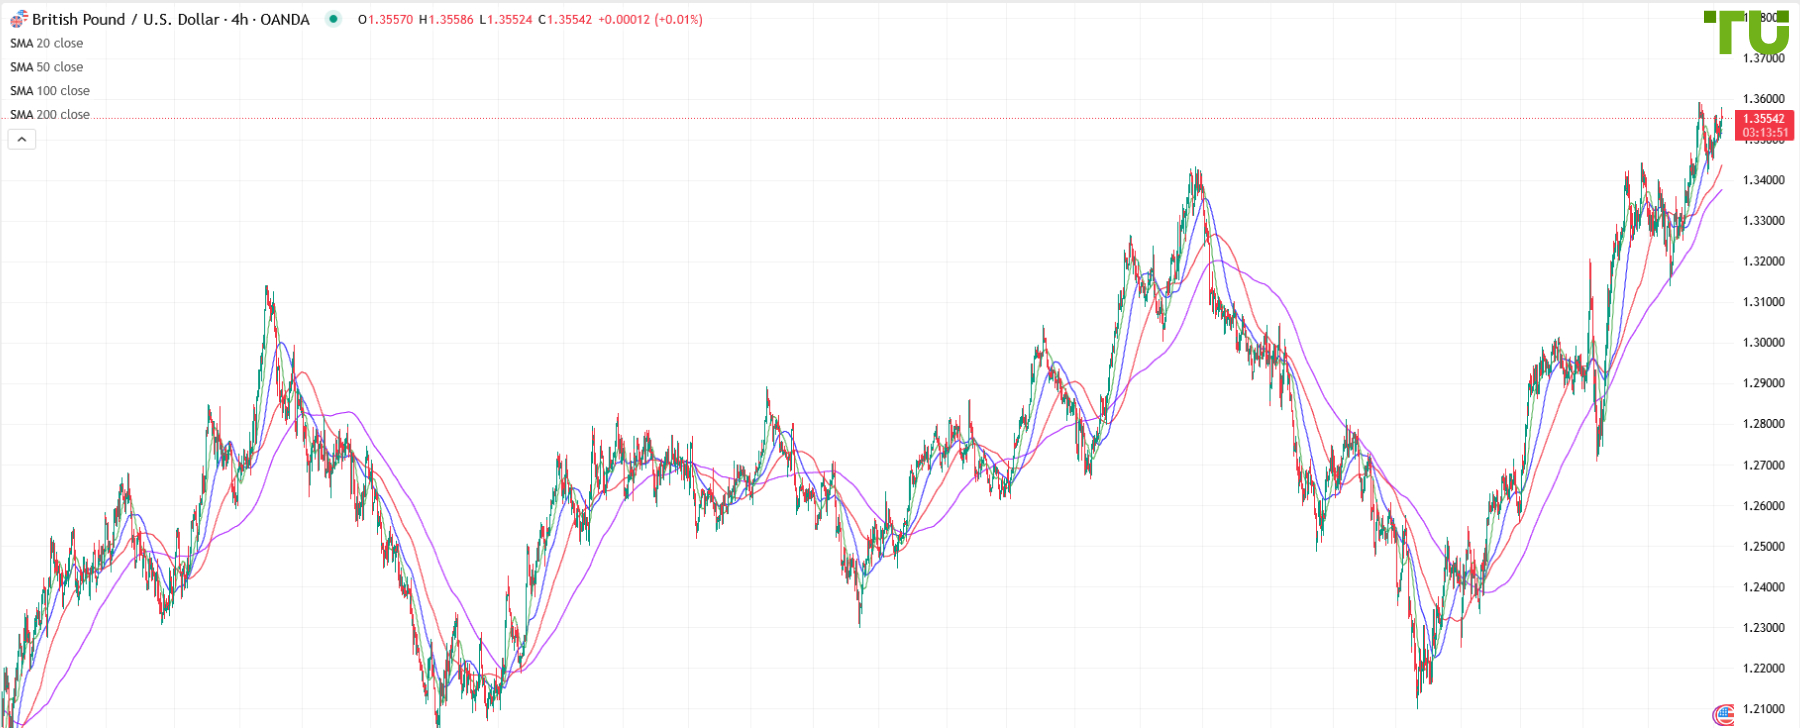Select the SMA 20 close legend
Viewport: 1800px width, 728px height.
point(47,43)
